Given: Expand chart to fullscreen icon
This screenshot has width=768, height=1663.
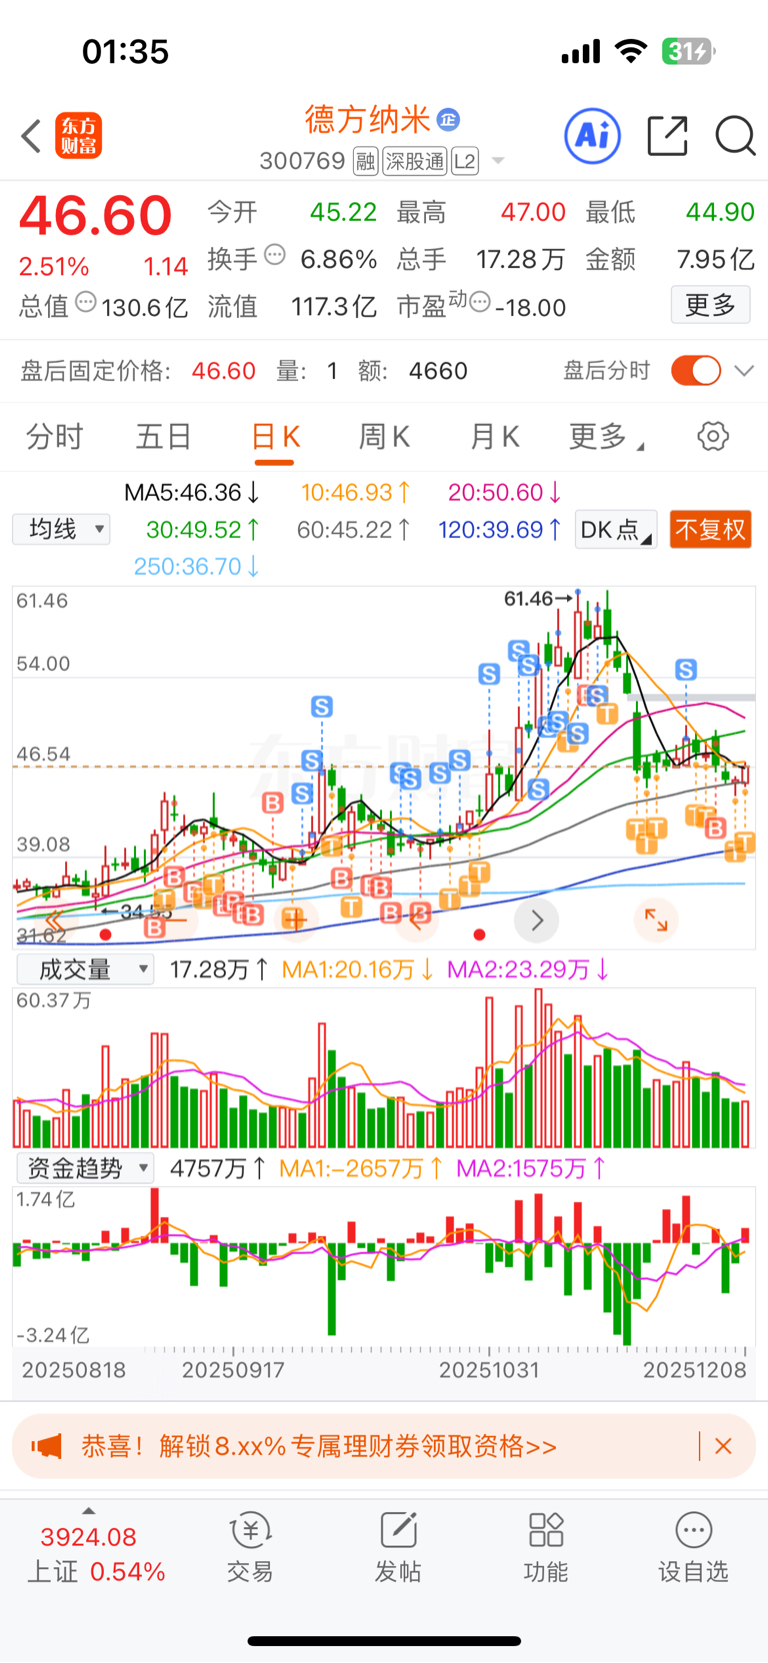Looking at the screenshot, I should point(656,920).
